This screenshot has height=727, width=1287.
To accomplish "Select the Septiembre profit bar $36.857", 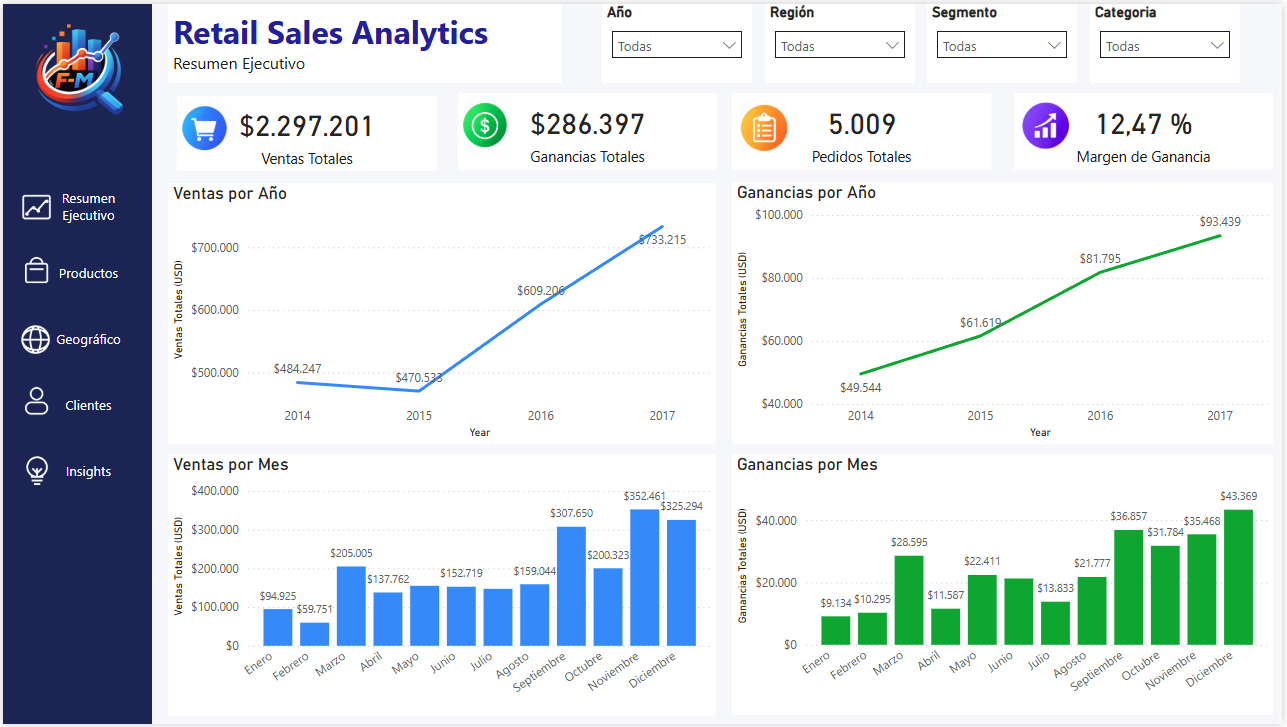I will pyautogui.click(x=1128, y=587).
